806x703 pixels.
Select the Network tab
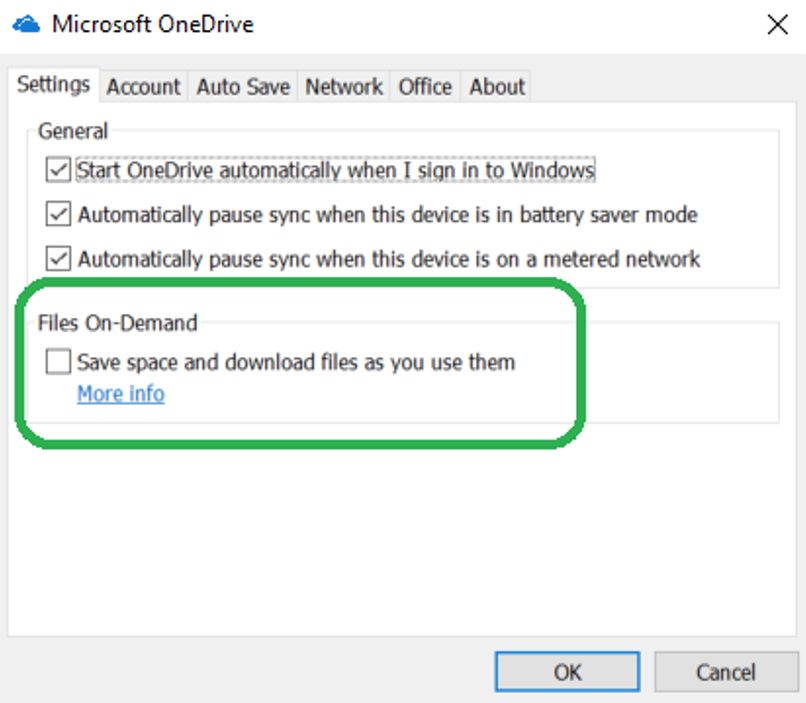click(x=344, y=87)
